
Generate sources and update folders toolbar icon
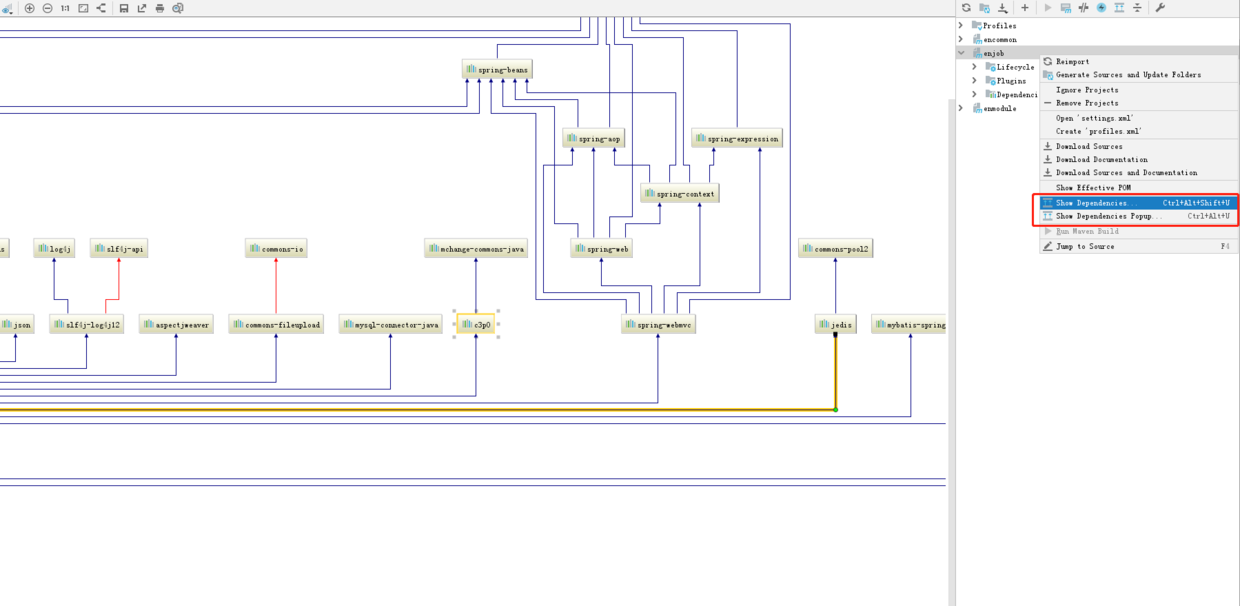984,8
